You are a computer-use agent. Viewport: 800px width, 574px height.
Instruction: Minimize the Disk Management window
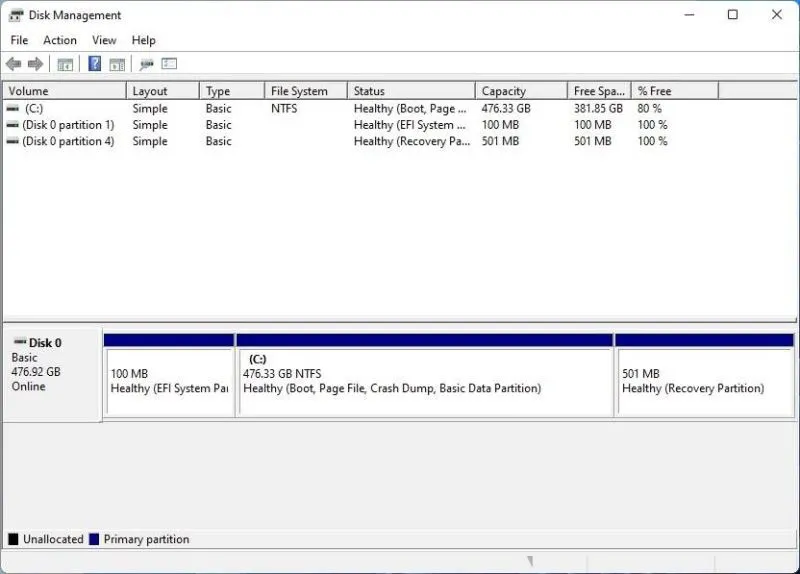[x=689, y=15]
